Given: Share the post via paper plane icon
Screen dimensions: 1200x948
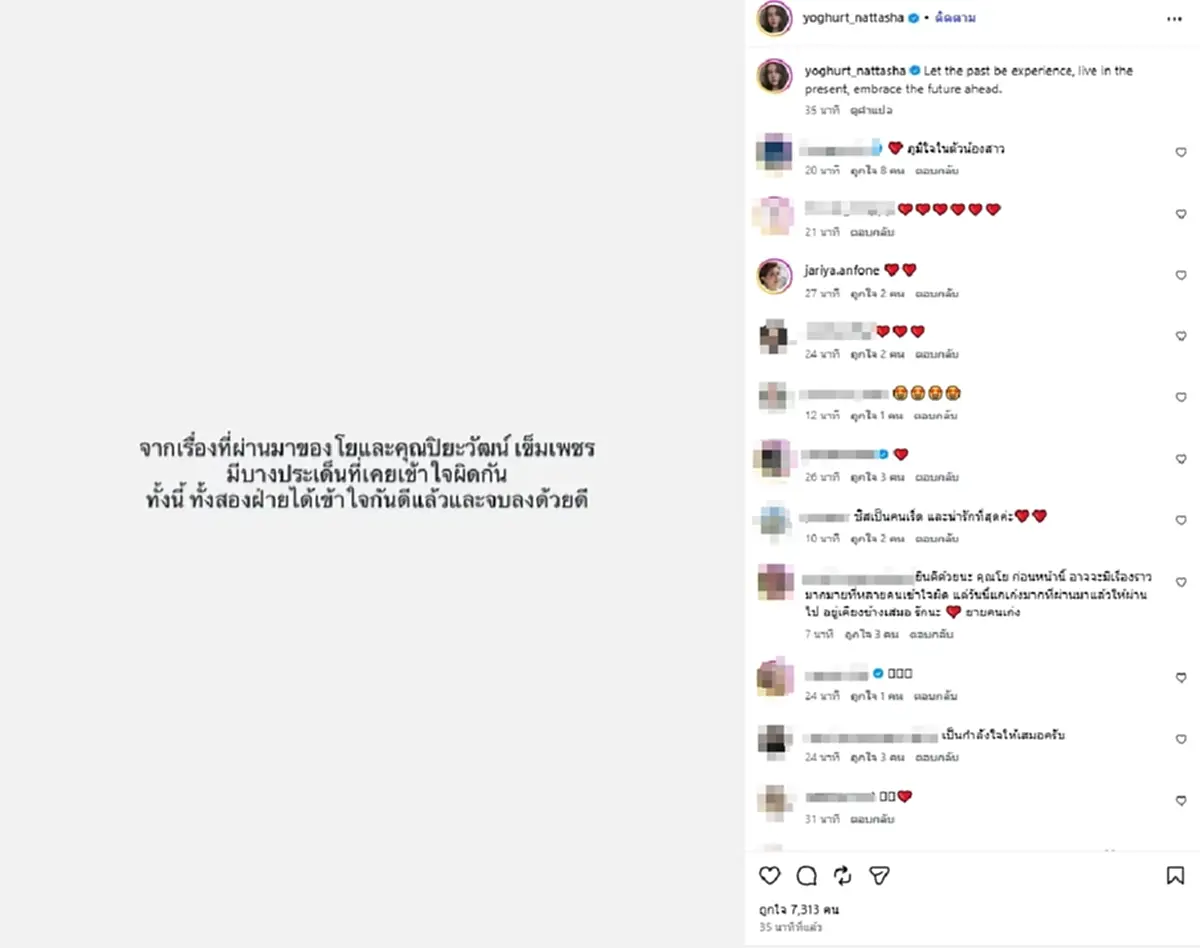Looking at the screenshot, I should (x=879, y=875).
